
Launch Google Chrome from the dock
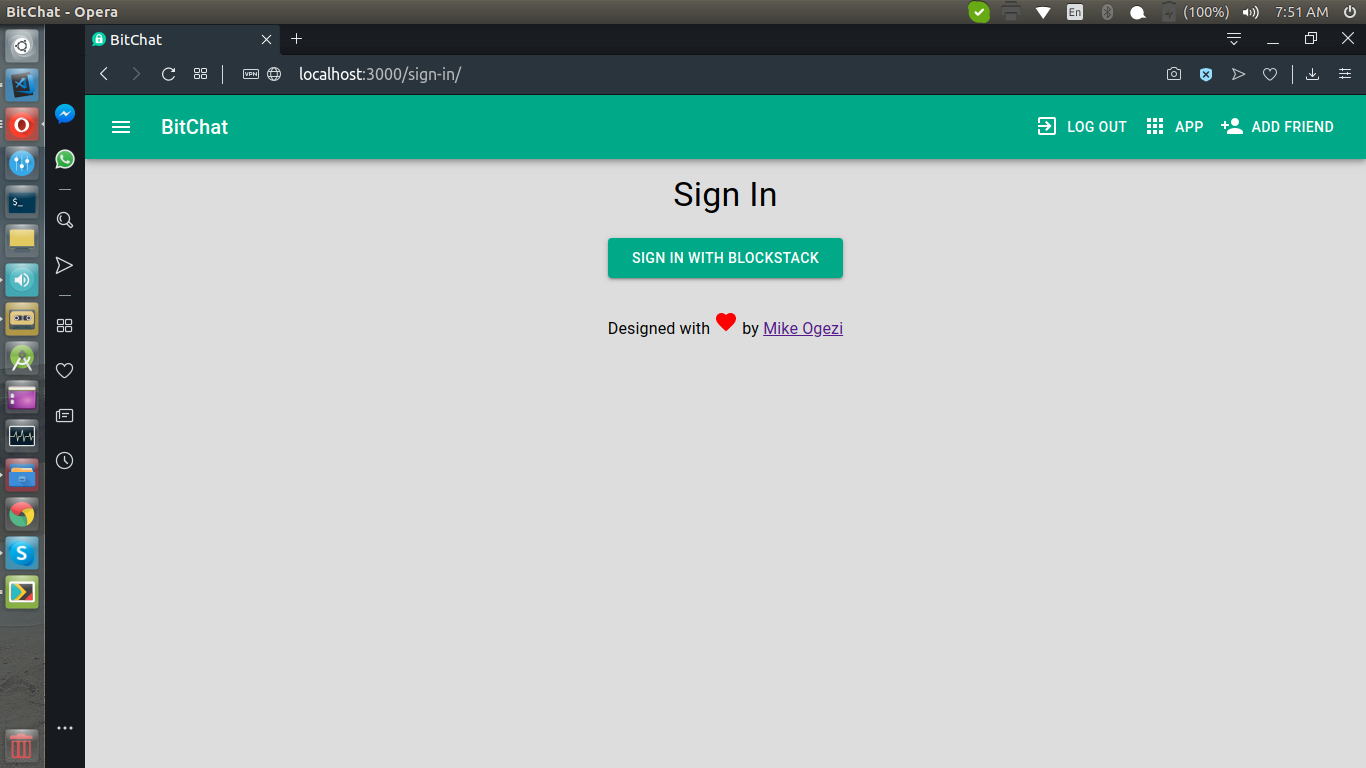22,514
